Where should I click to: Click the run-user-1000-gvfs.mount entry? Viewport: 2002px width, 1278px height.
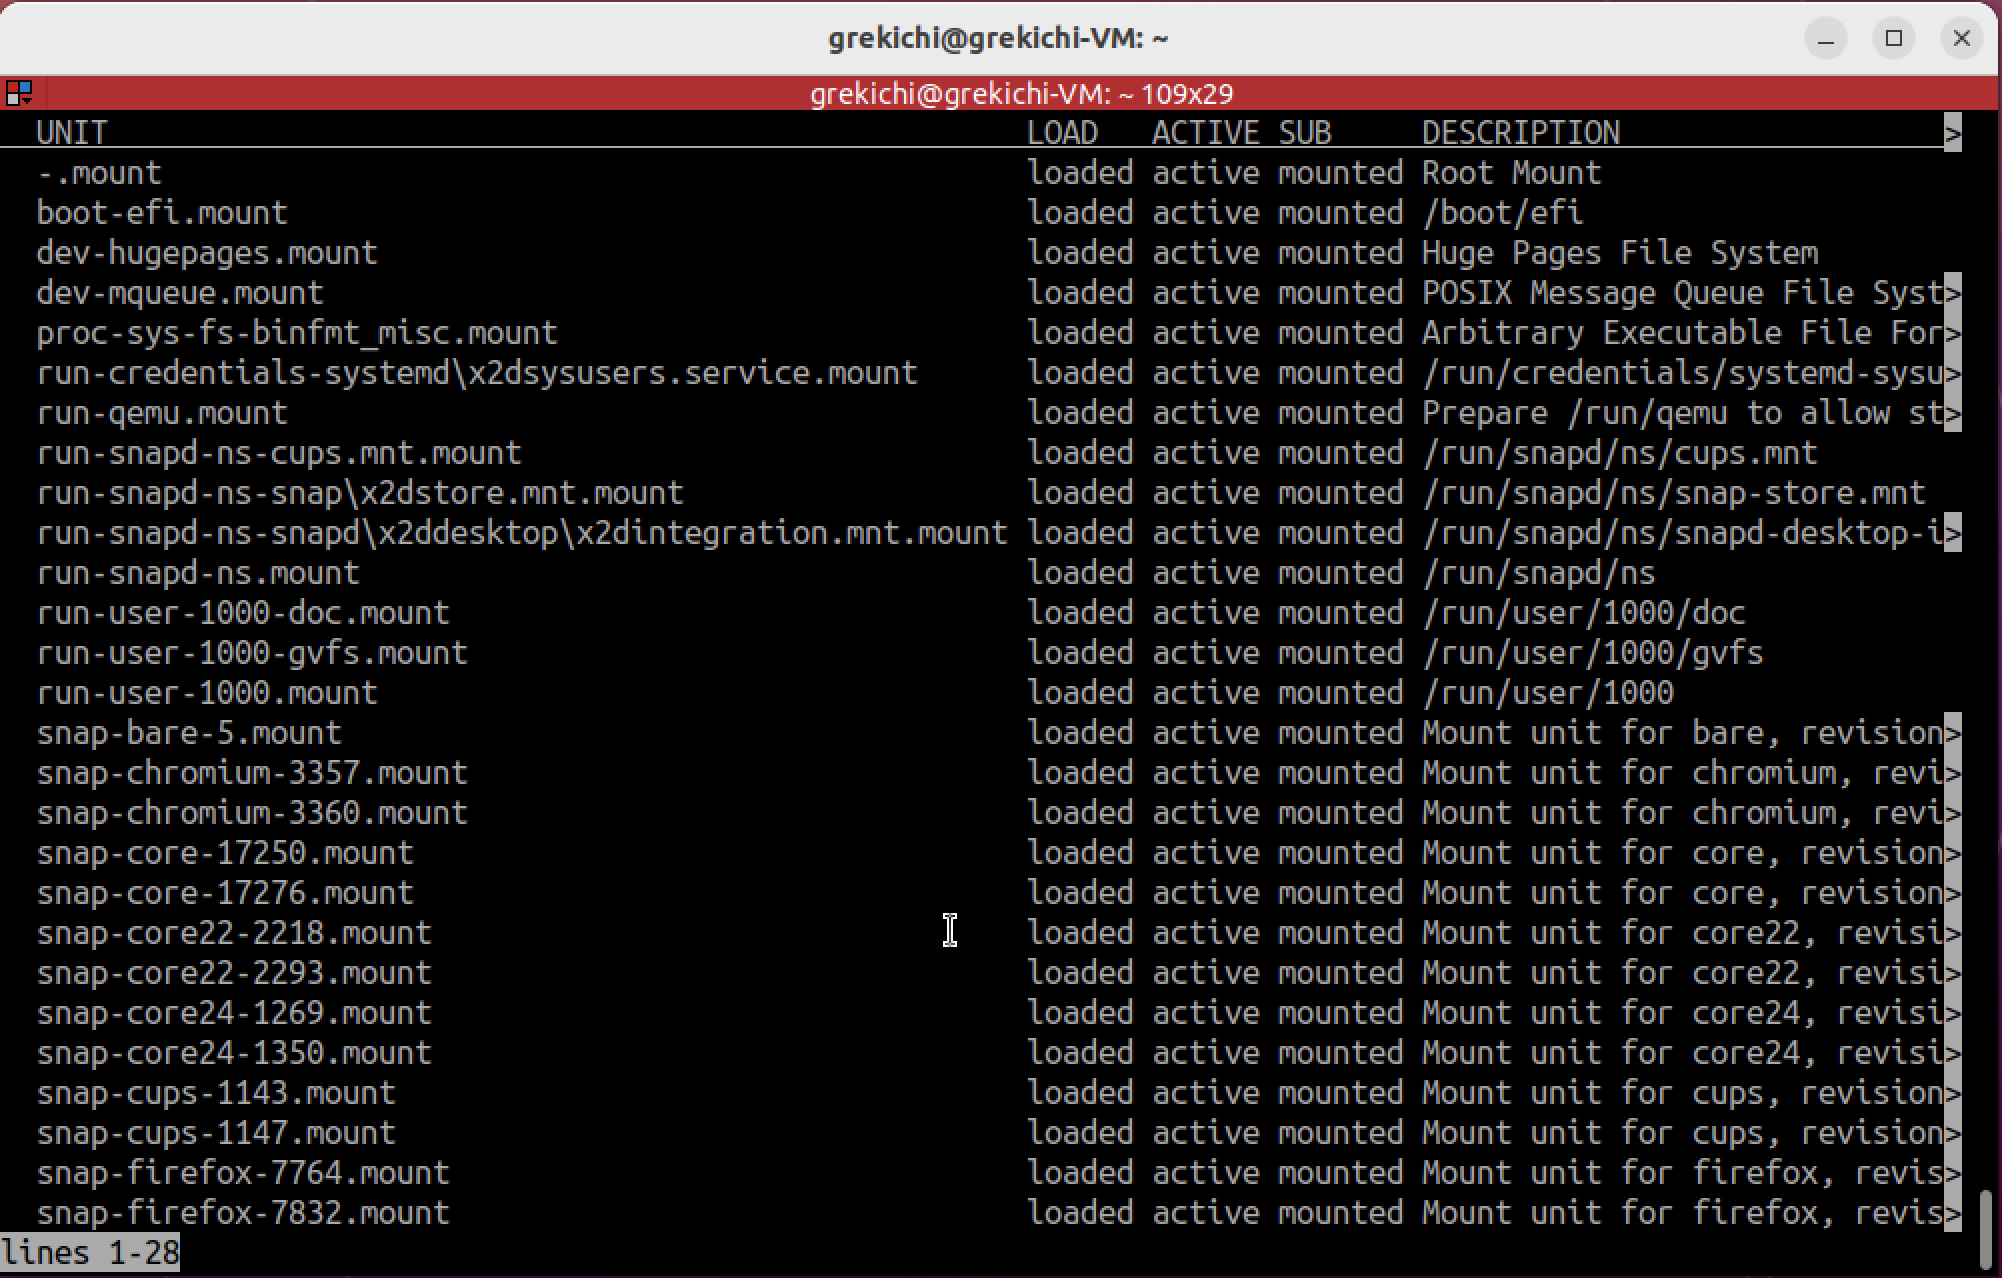point(252,653)
